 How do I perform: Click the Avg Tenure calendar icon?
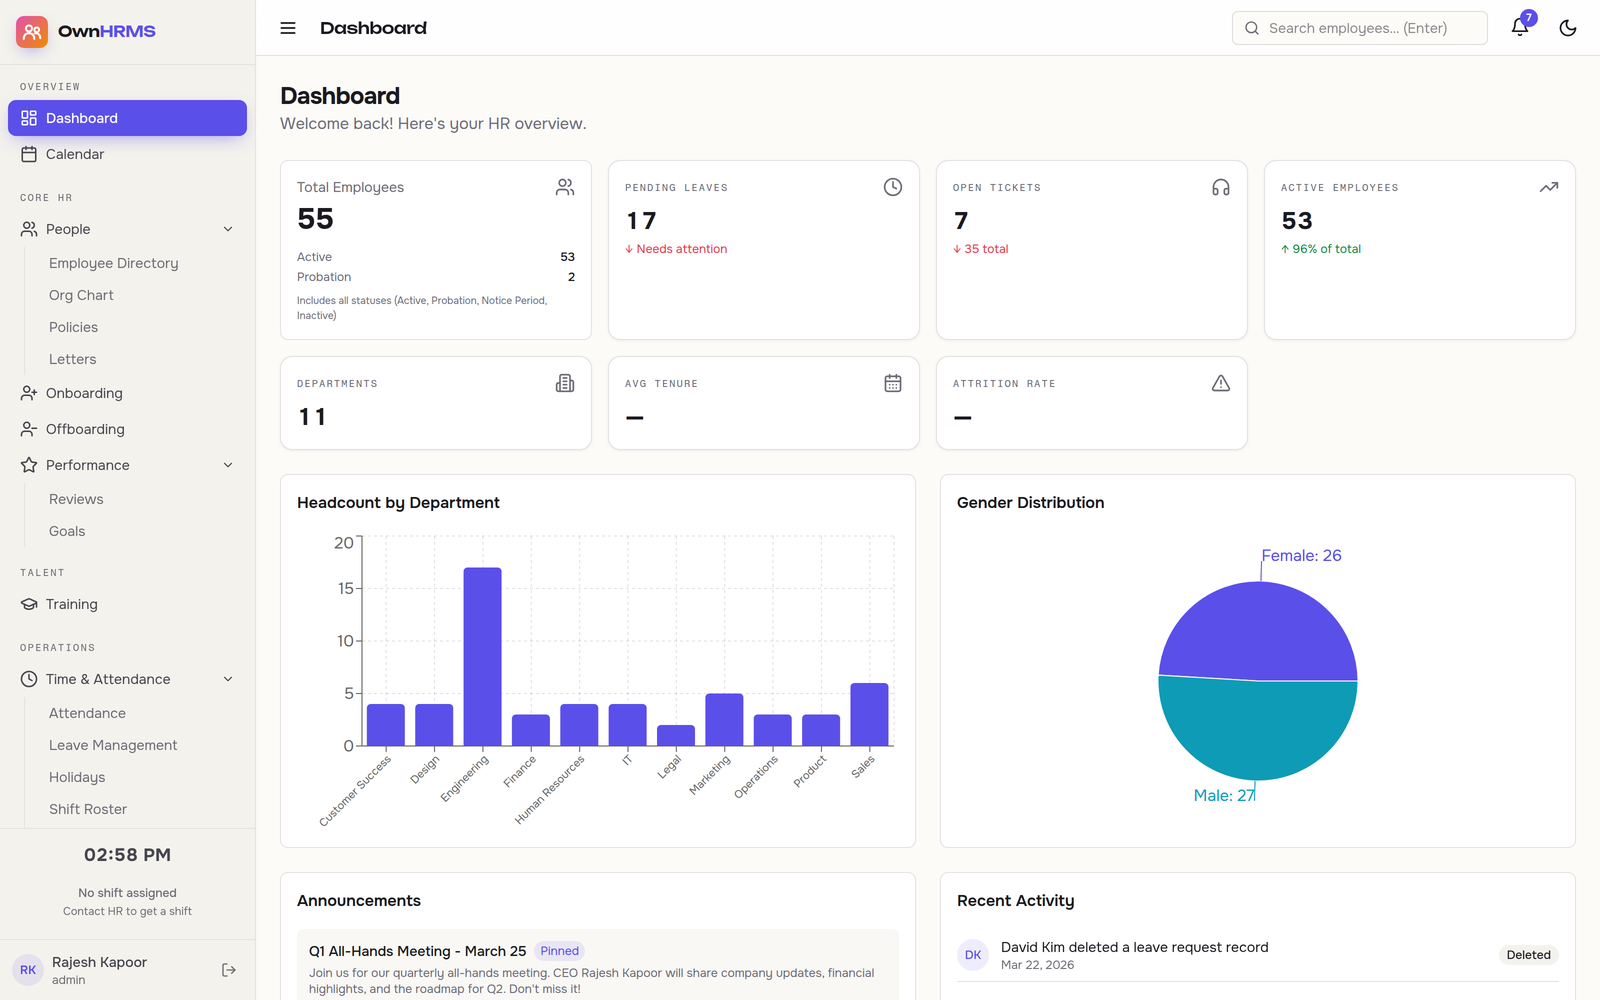[x=893, y=383]
